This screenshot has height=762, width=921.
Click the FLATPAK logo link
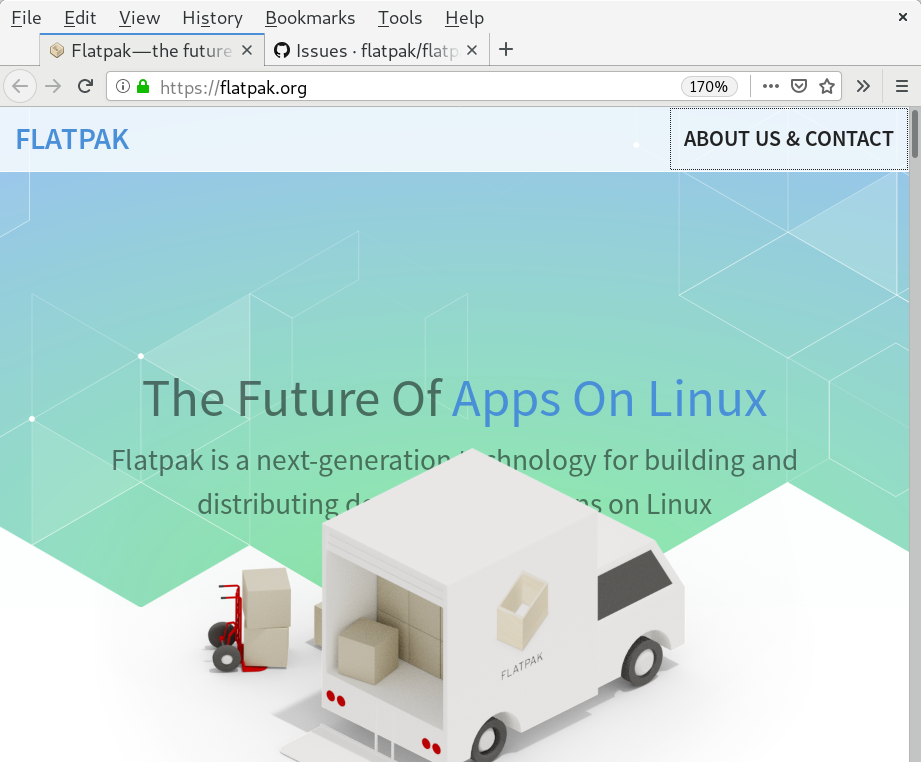pos(71,139)
